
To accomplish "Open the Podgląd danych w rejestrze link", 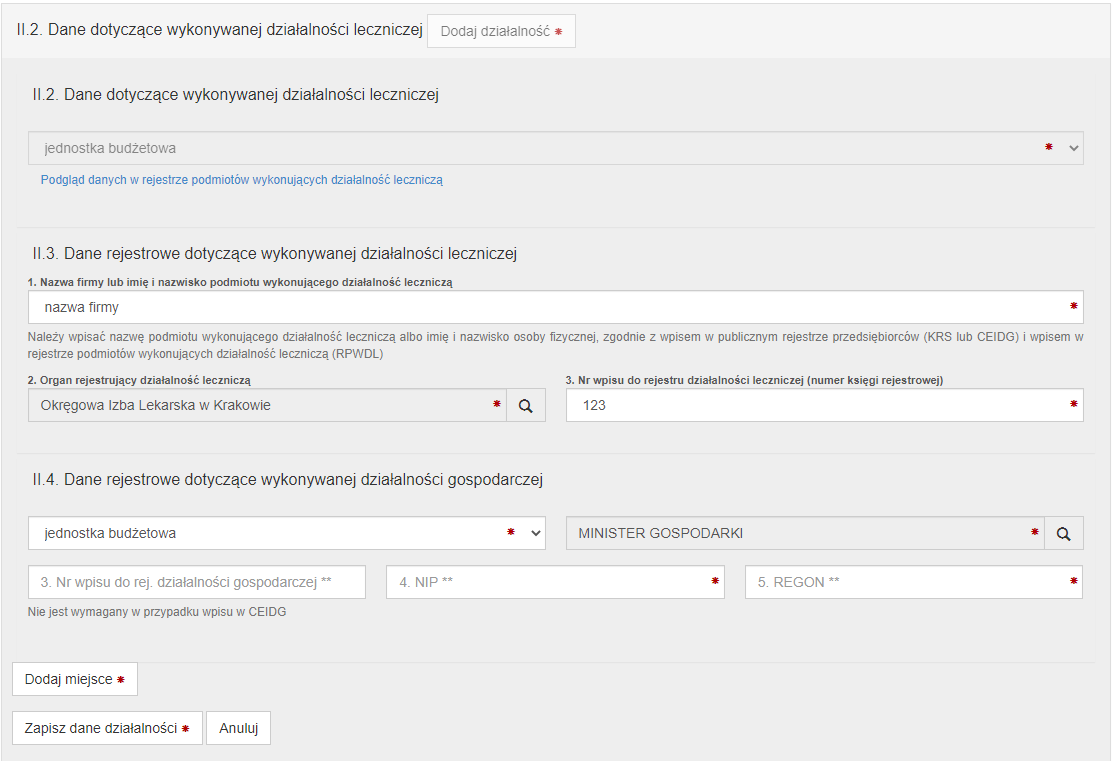I will pyautogui.click(x=241, y=181).
